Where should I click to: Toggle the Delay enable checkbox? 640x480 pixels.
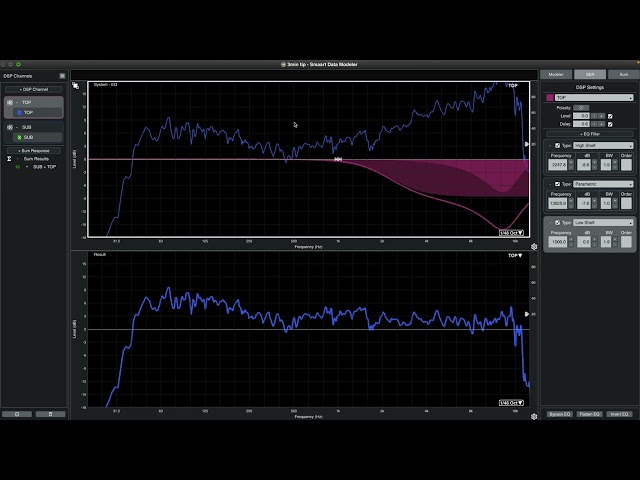(x=610, y=124)
